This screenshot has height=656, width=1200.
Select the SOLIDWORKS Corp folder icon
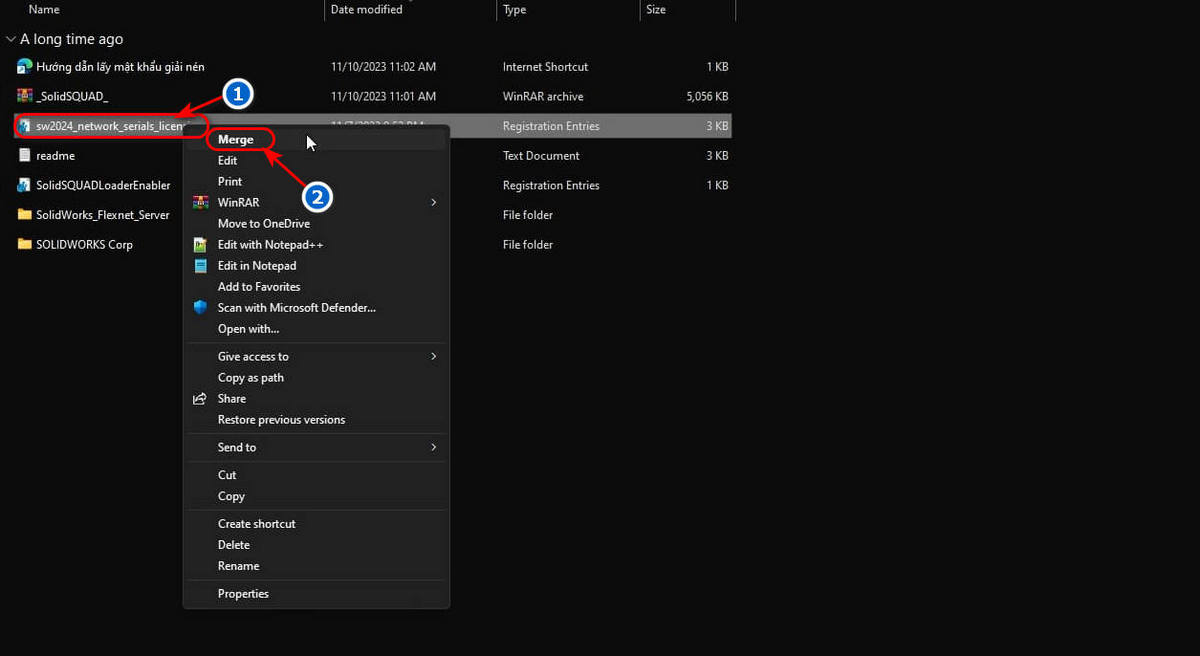[25, 244]
